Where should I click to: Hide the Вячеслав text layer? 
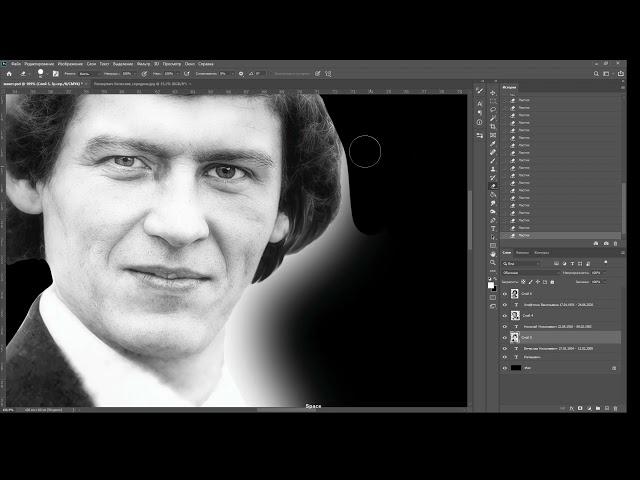coord(504,349)
